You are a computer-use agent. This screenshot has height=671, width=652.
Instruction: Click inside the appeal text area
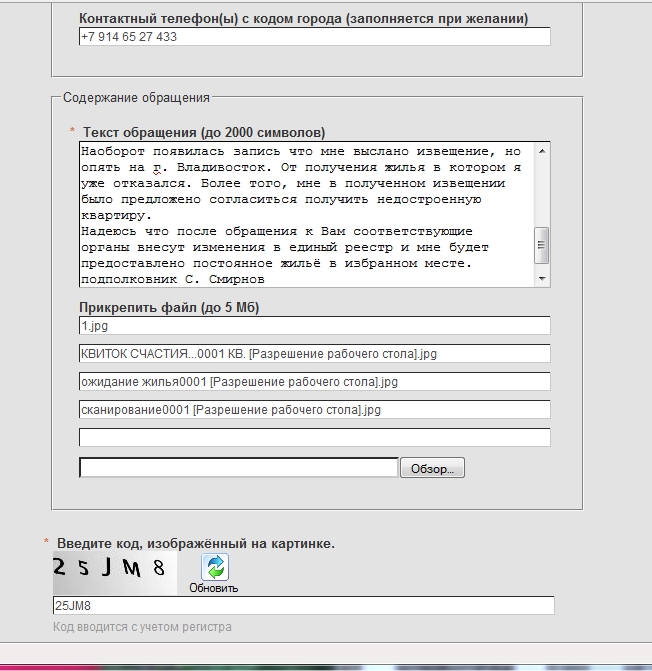click(305, 214)
